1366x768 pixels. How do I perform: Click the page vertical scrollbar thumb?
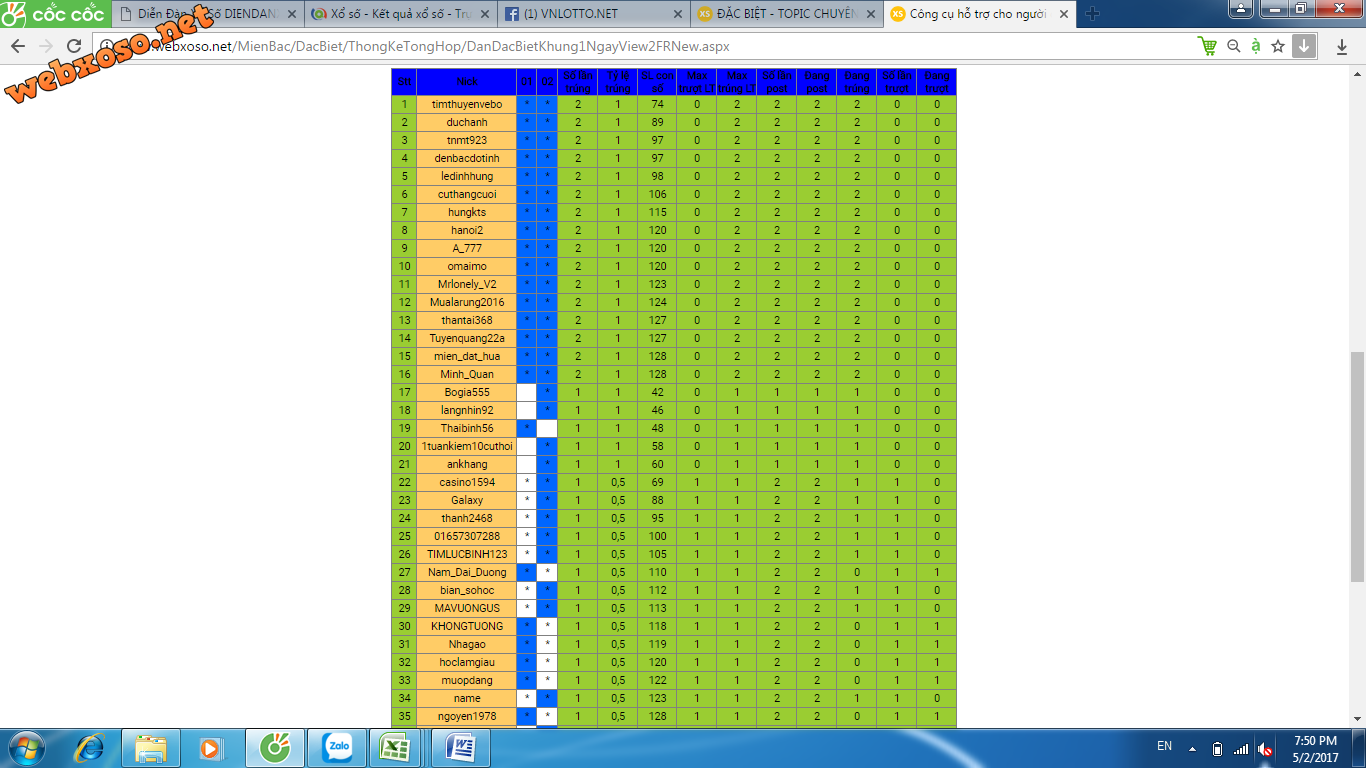coord(1357,465)
